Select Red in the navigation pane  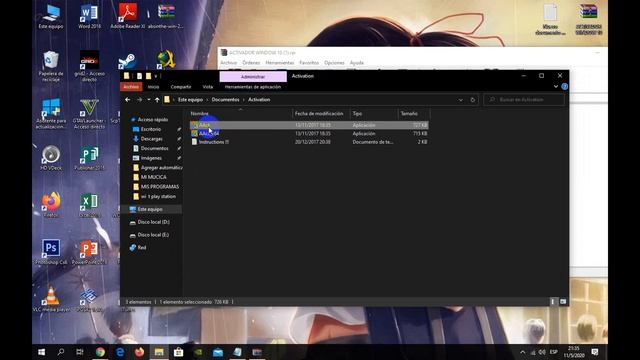[142, 247]
